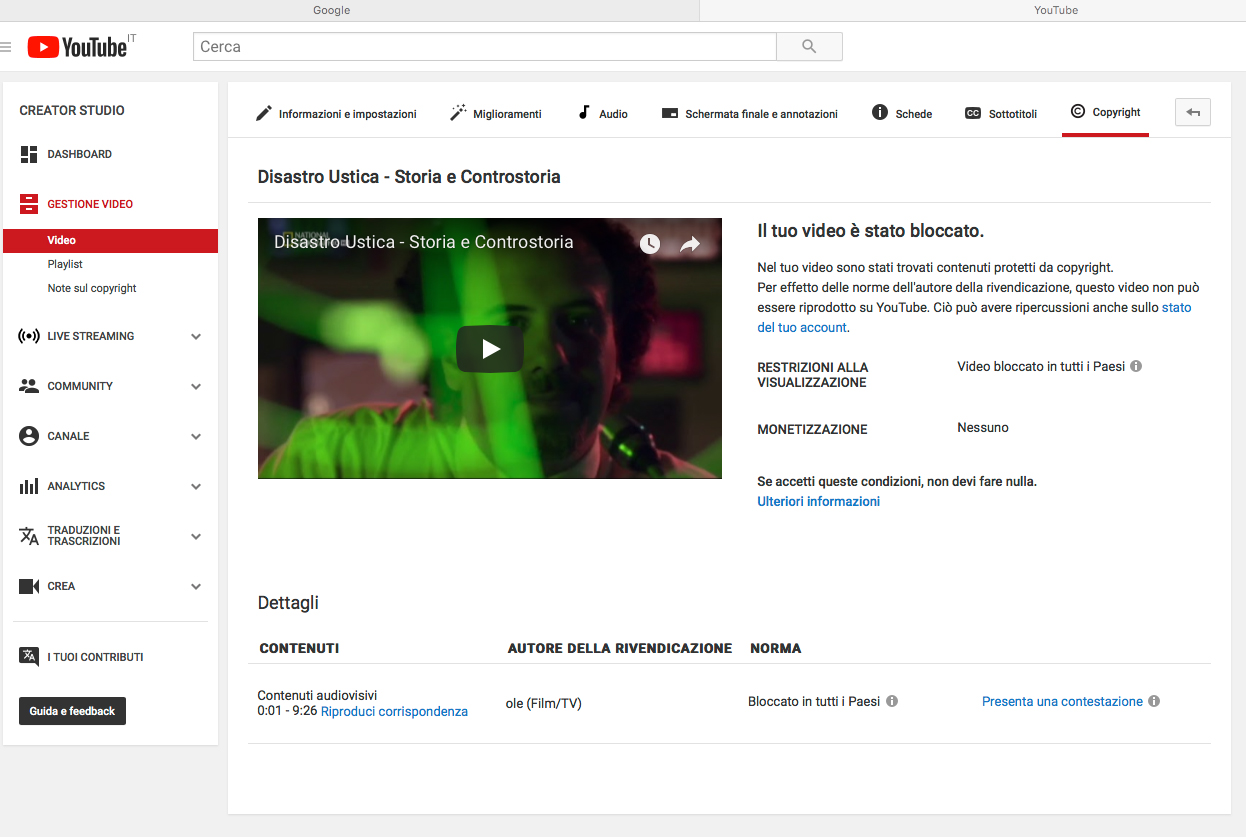Click the YouTube logo home icon
The image size is (1246, 837).
click(76, 47)
